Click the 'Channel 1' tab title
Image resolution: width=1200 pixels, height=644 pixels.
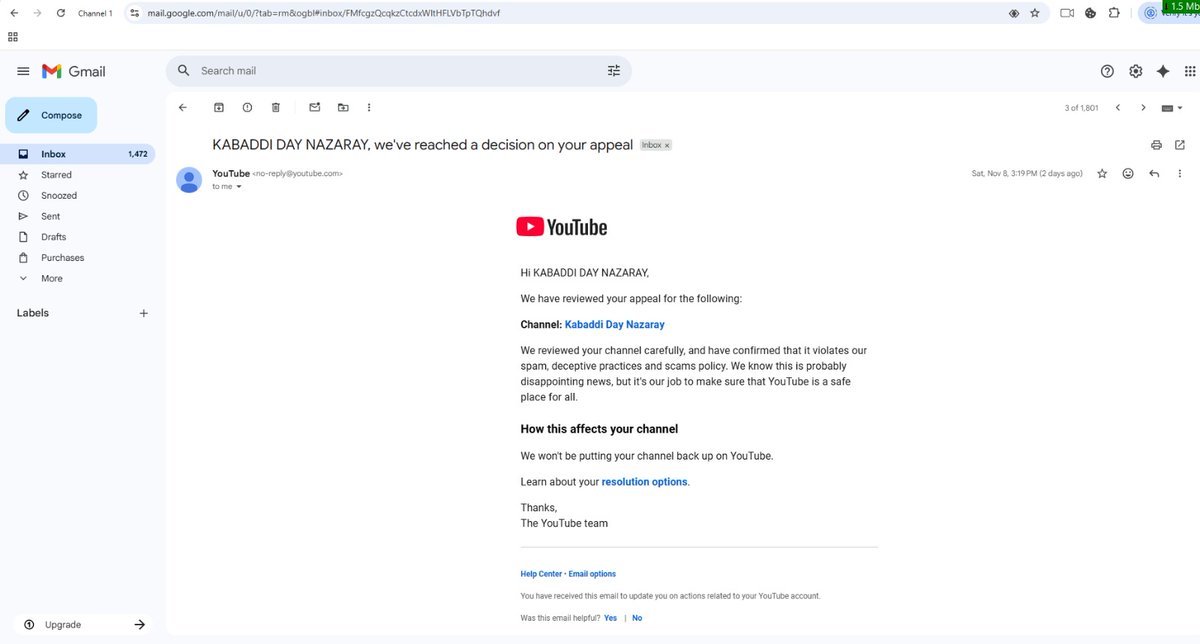click(x=95, y=13)
